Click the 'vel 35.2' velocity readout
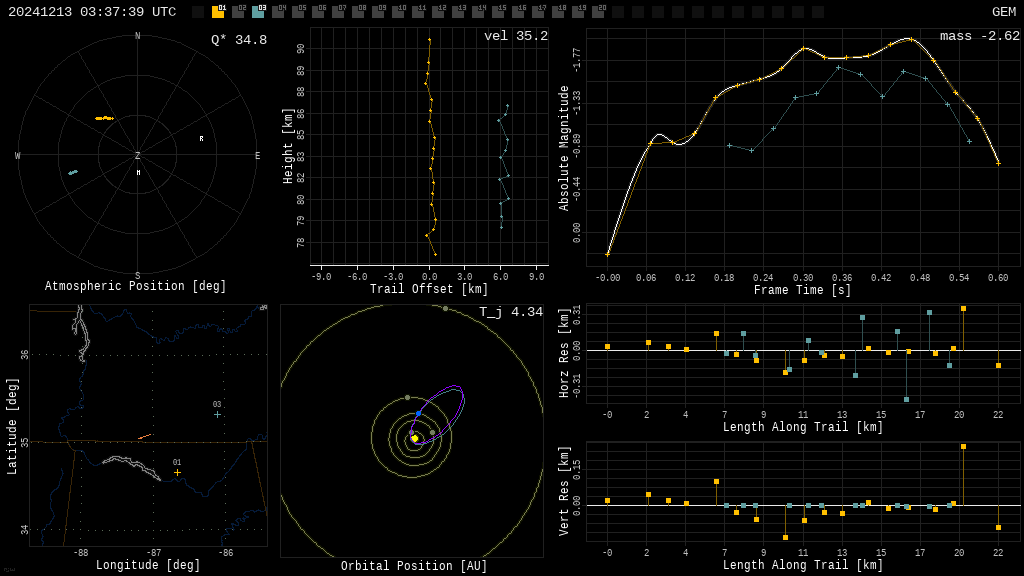Screen dimensions: 1024x576 click(515, 36)
